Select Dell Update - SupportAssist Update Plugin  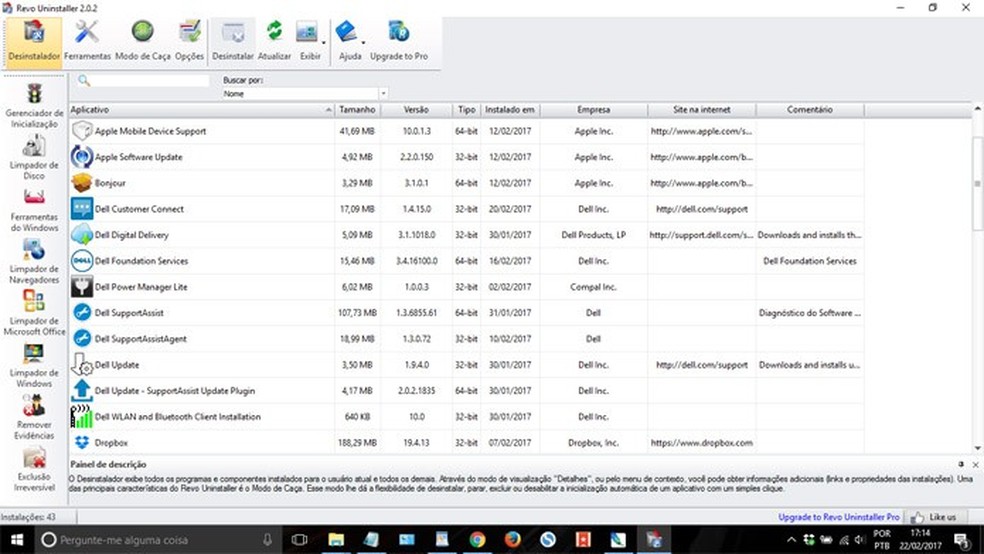pyautogui.click(x=466, y=390)
